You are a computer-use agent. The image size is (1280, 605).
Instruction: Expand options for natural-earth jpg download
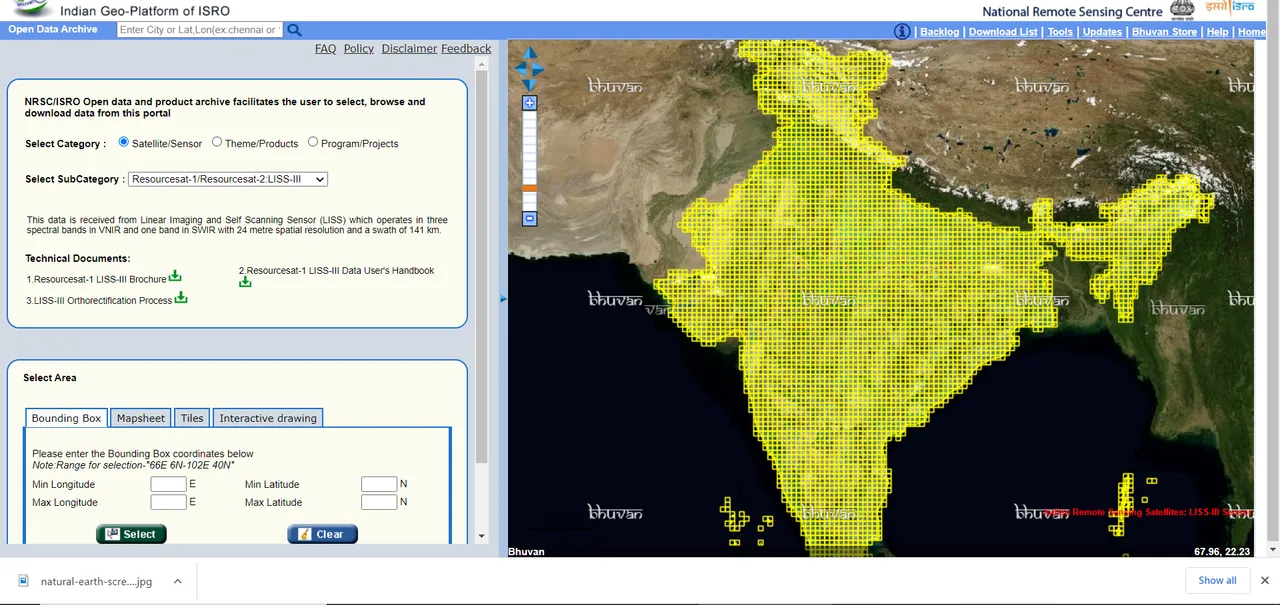(x=177, y=581)
